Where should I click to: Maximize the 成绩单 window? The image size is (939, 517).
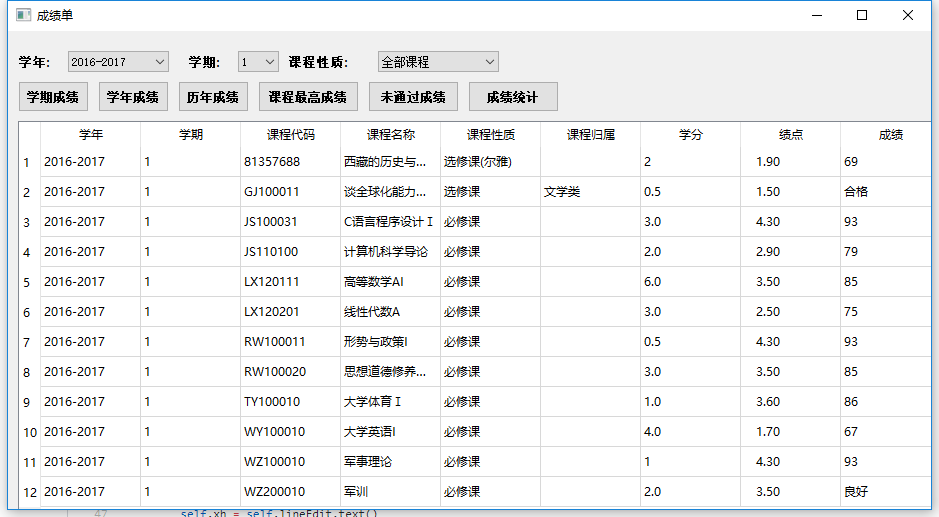tap(862, 15)
